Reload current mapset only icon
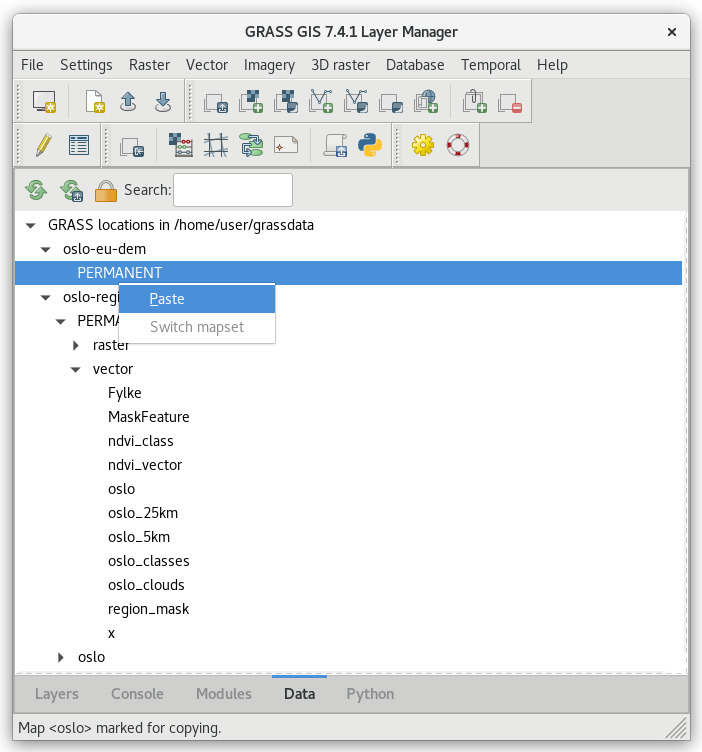This screenshot has width=702, height=752. (x=71, y=190)
